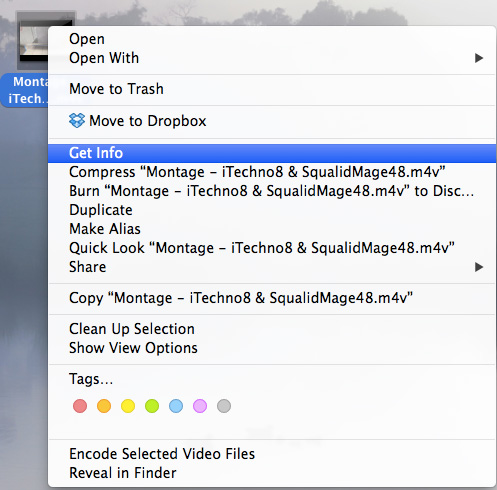This screenshot has height=490, width=497.
Task: Select Show View Options
Action: coord(272,348)
